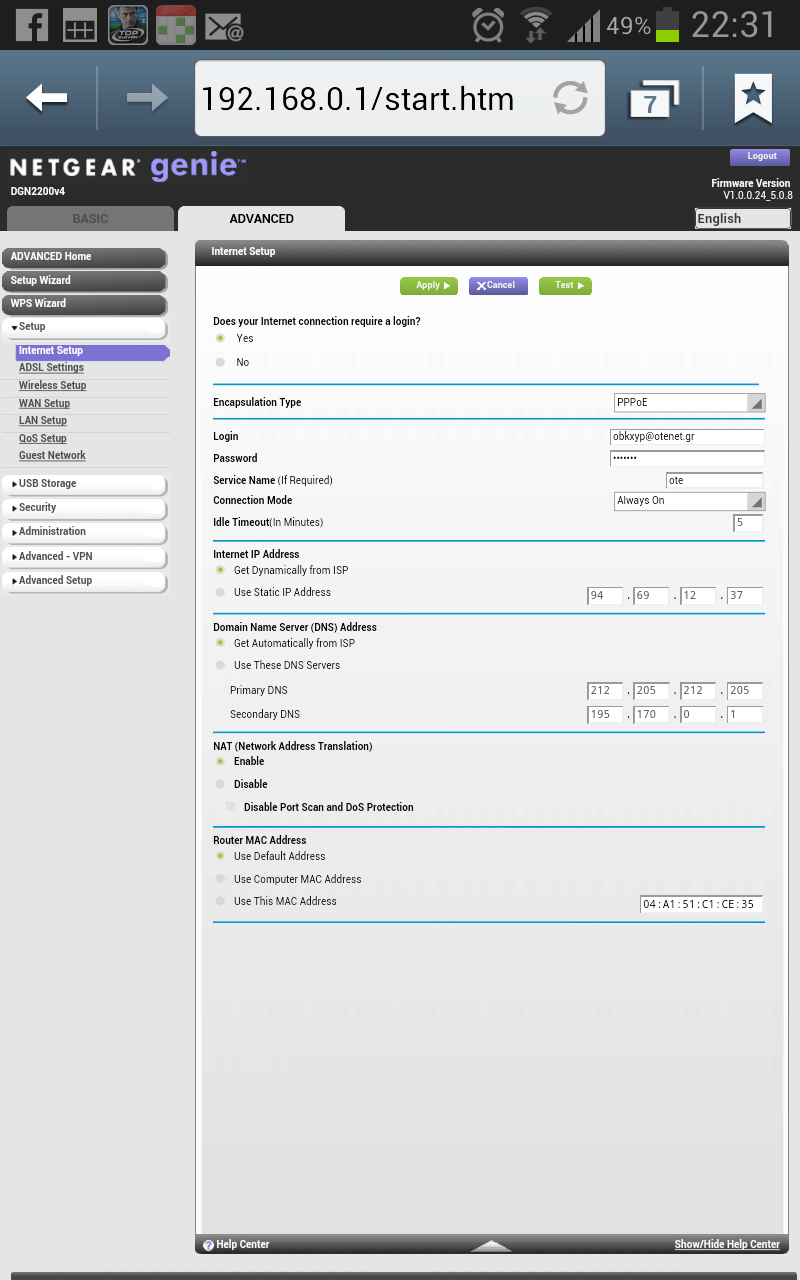Click the Cancel button
800x1280 pixels.
coord(498,286)
